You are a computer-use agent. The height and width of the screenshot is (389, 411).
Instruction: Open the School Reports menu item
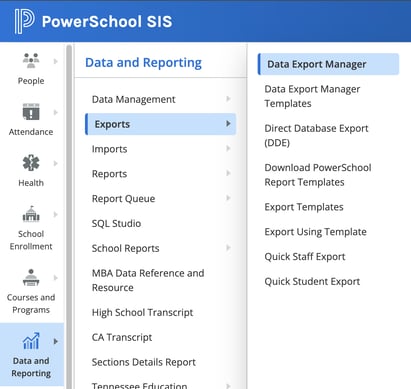(125, 248)
